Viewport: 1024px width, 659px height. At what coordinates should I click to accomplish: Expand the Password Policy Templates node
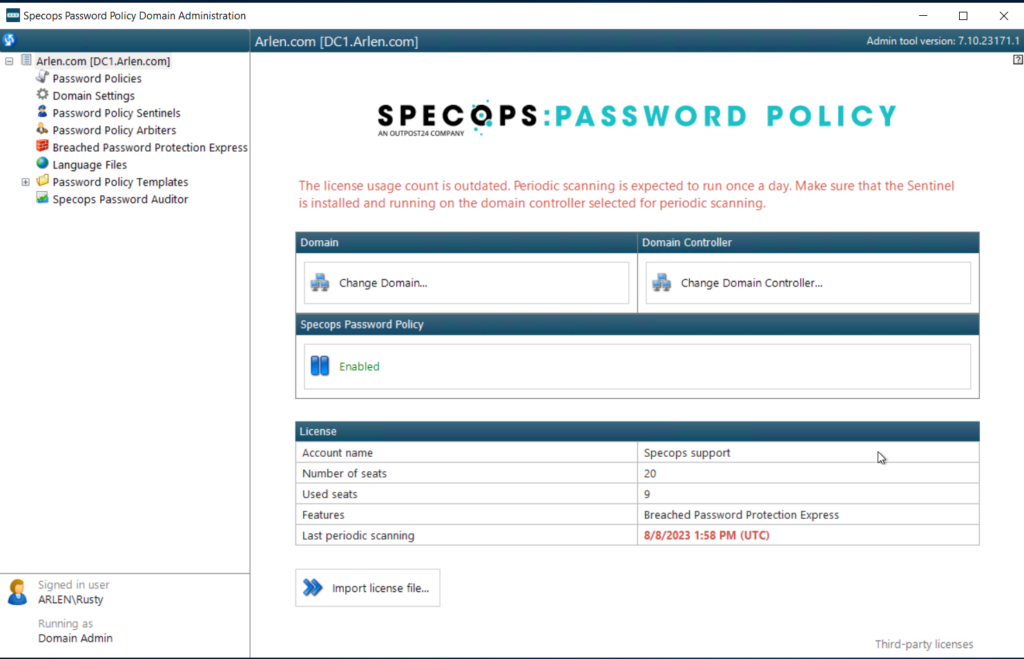click(25, 182)
